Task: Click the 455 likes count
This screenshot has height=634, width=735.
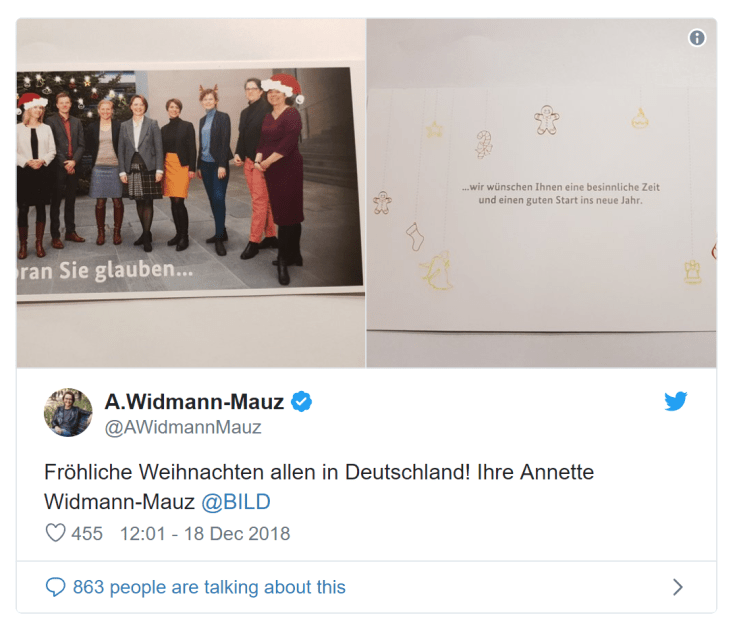Action: click(87, 534)
